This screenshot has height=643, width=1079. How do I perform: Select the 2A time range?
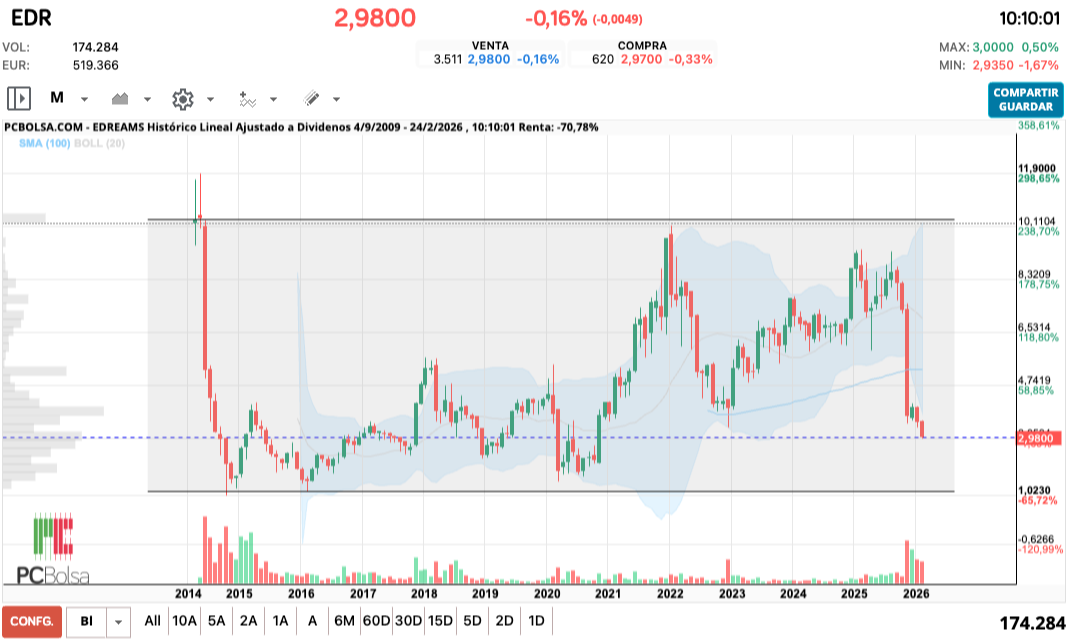pos(248,621)
